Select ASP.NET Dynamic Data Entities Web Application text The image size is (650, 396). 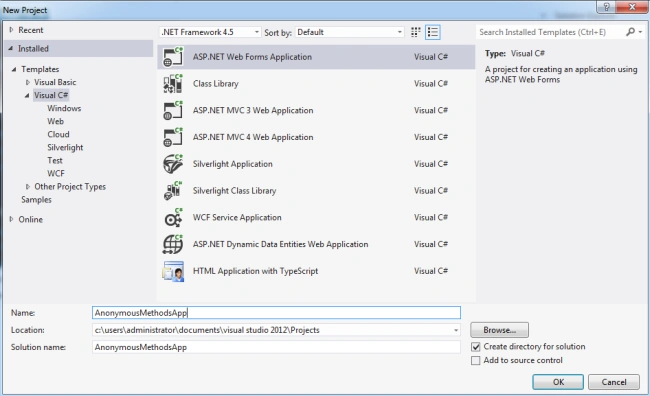coord(280,244)
